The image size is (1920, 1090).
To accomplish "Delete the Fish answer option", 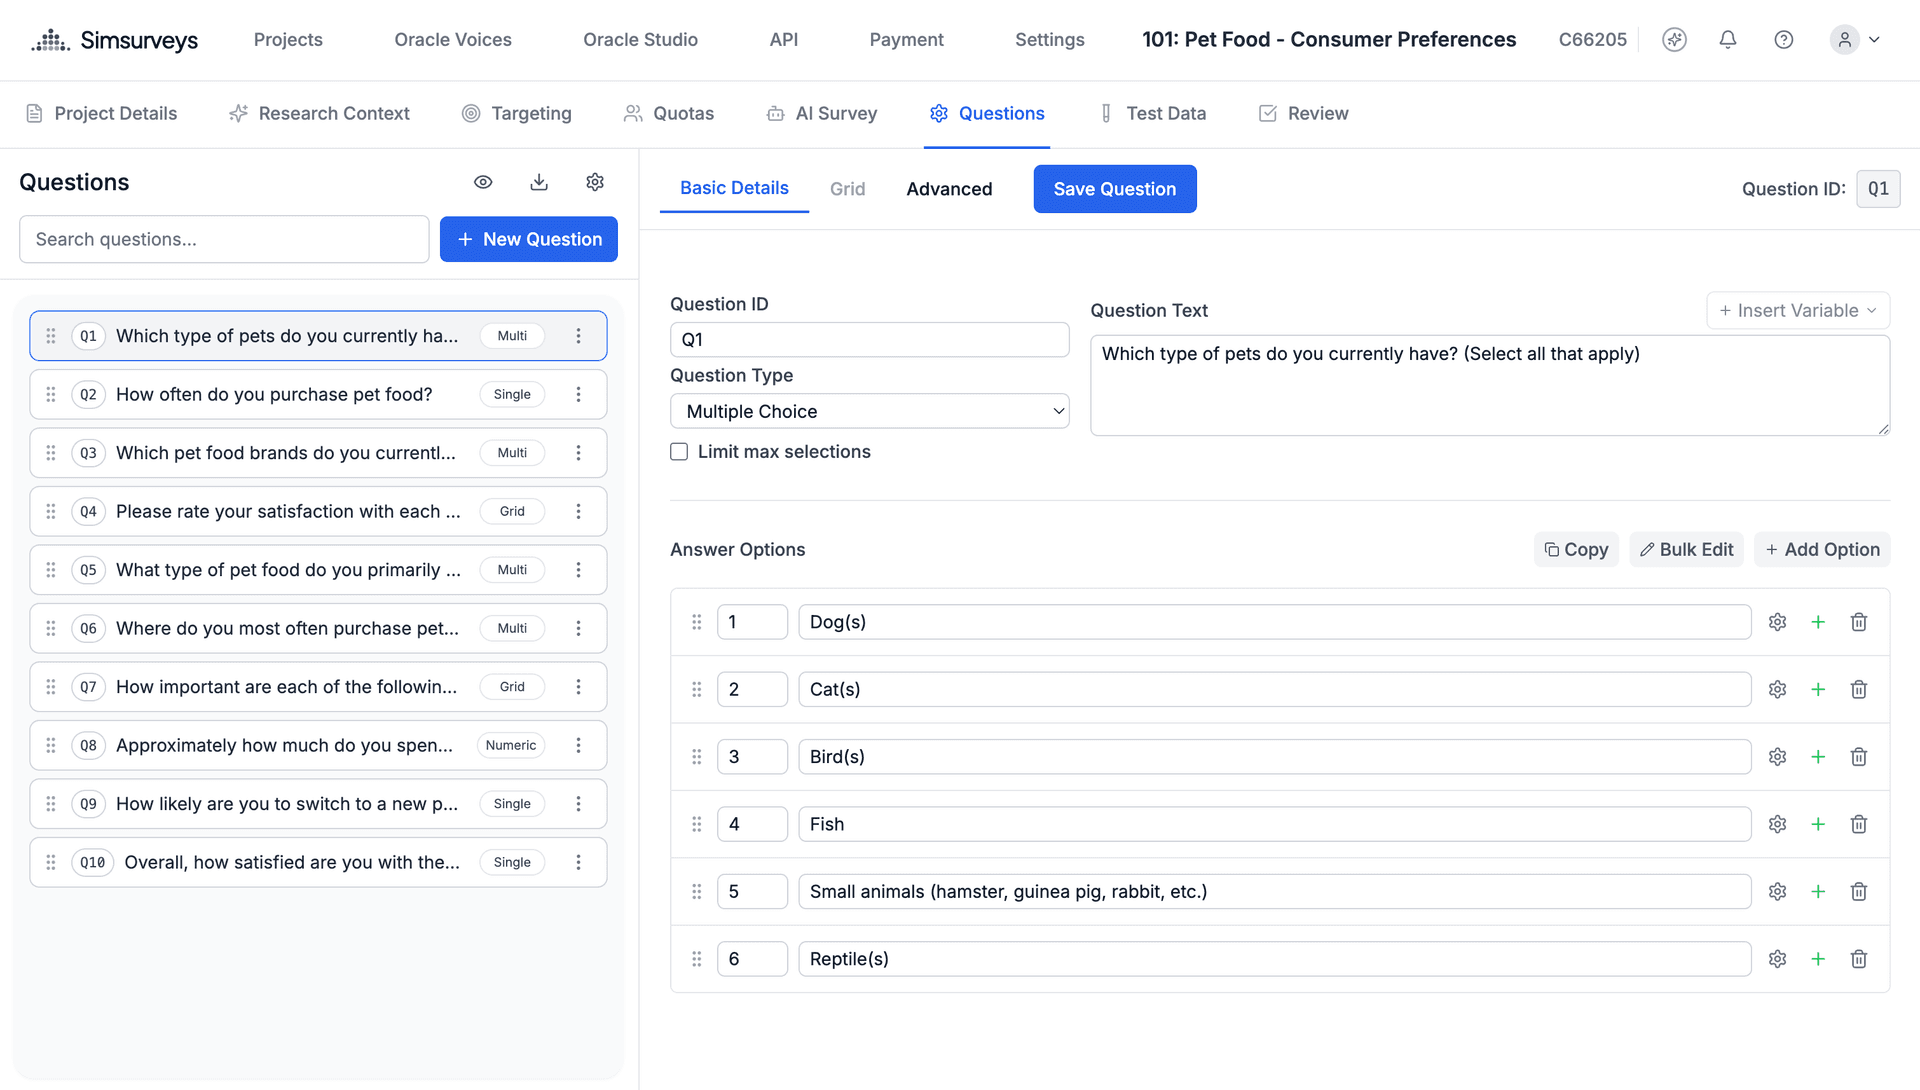I will click(1858, 824).
